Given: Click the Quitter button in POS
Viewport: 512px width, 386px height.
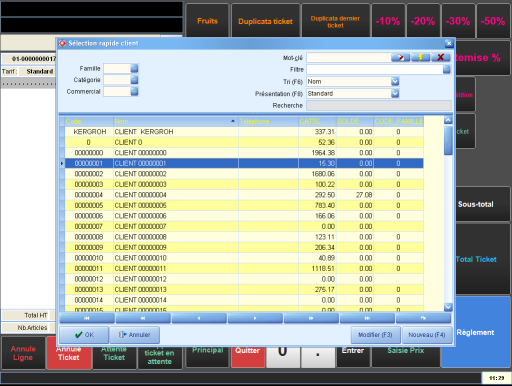Looking at the screenshot, I should 248,356.
